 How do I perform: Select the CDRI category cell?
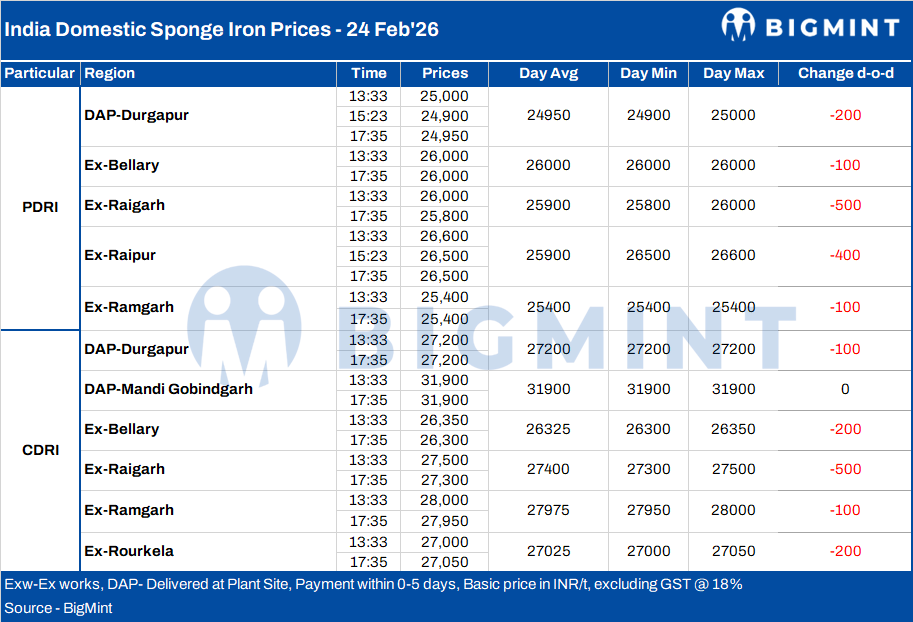40,450
